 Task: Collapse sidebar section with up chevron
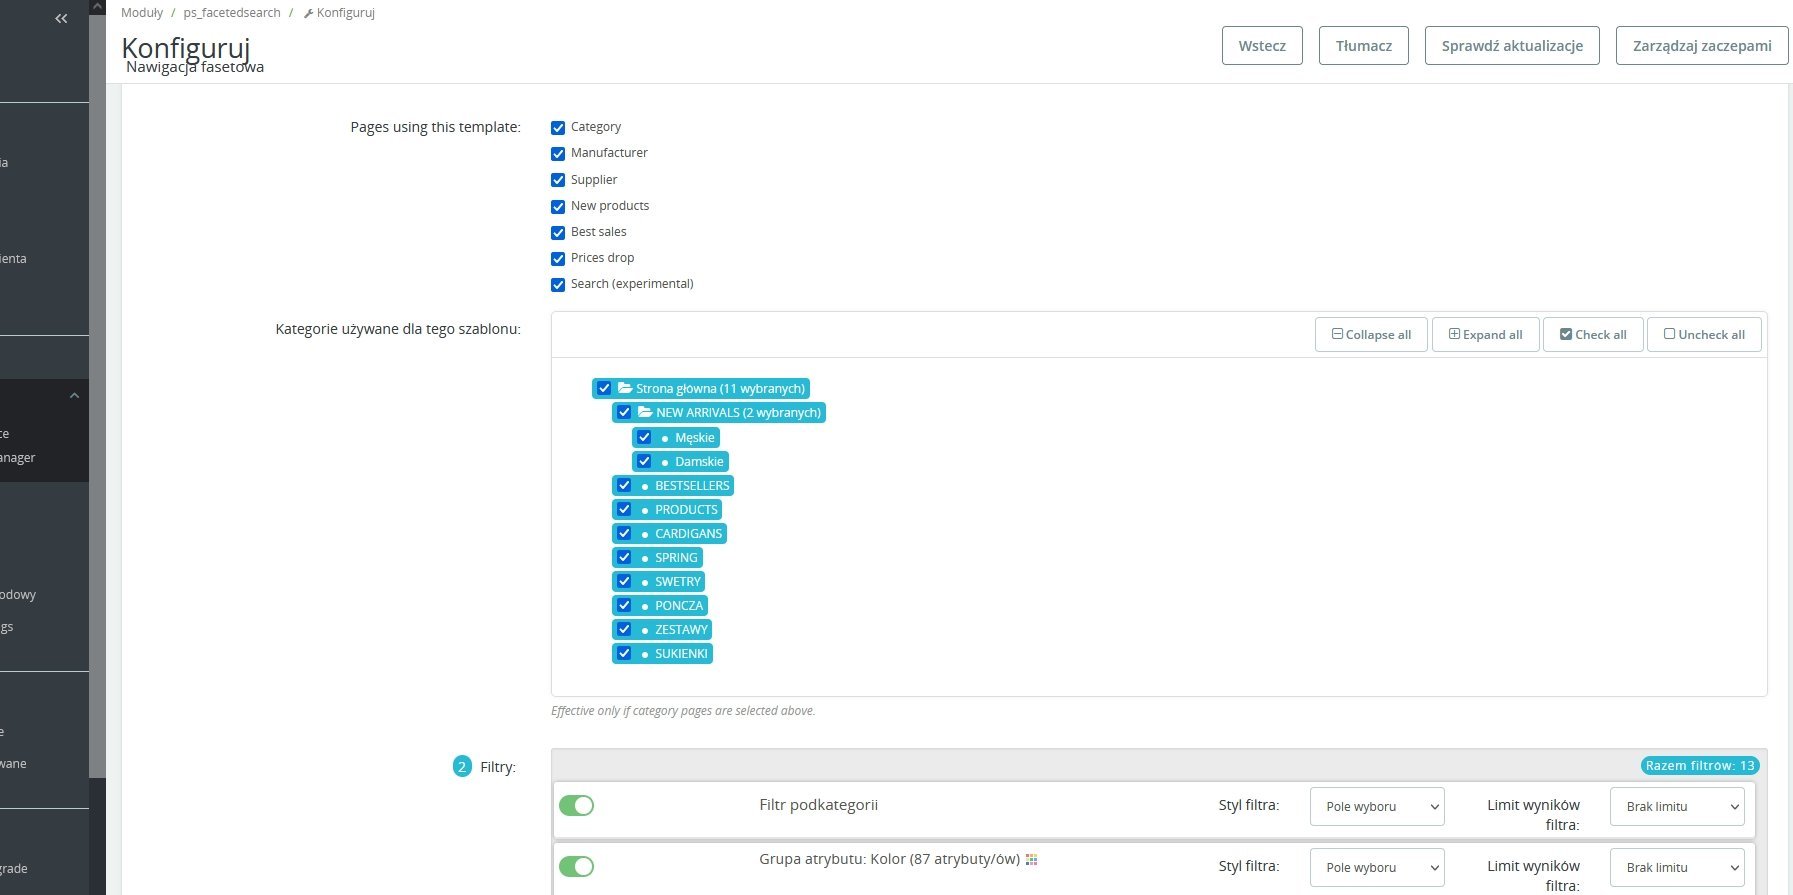coord(74,396)
